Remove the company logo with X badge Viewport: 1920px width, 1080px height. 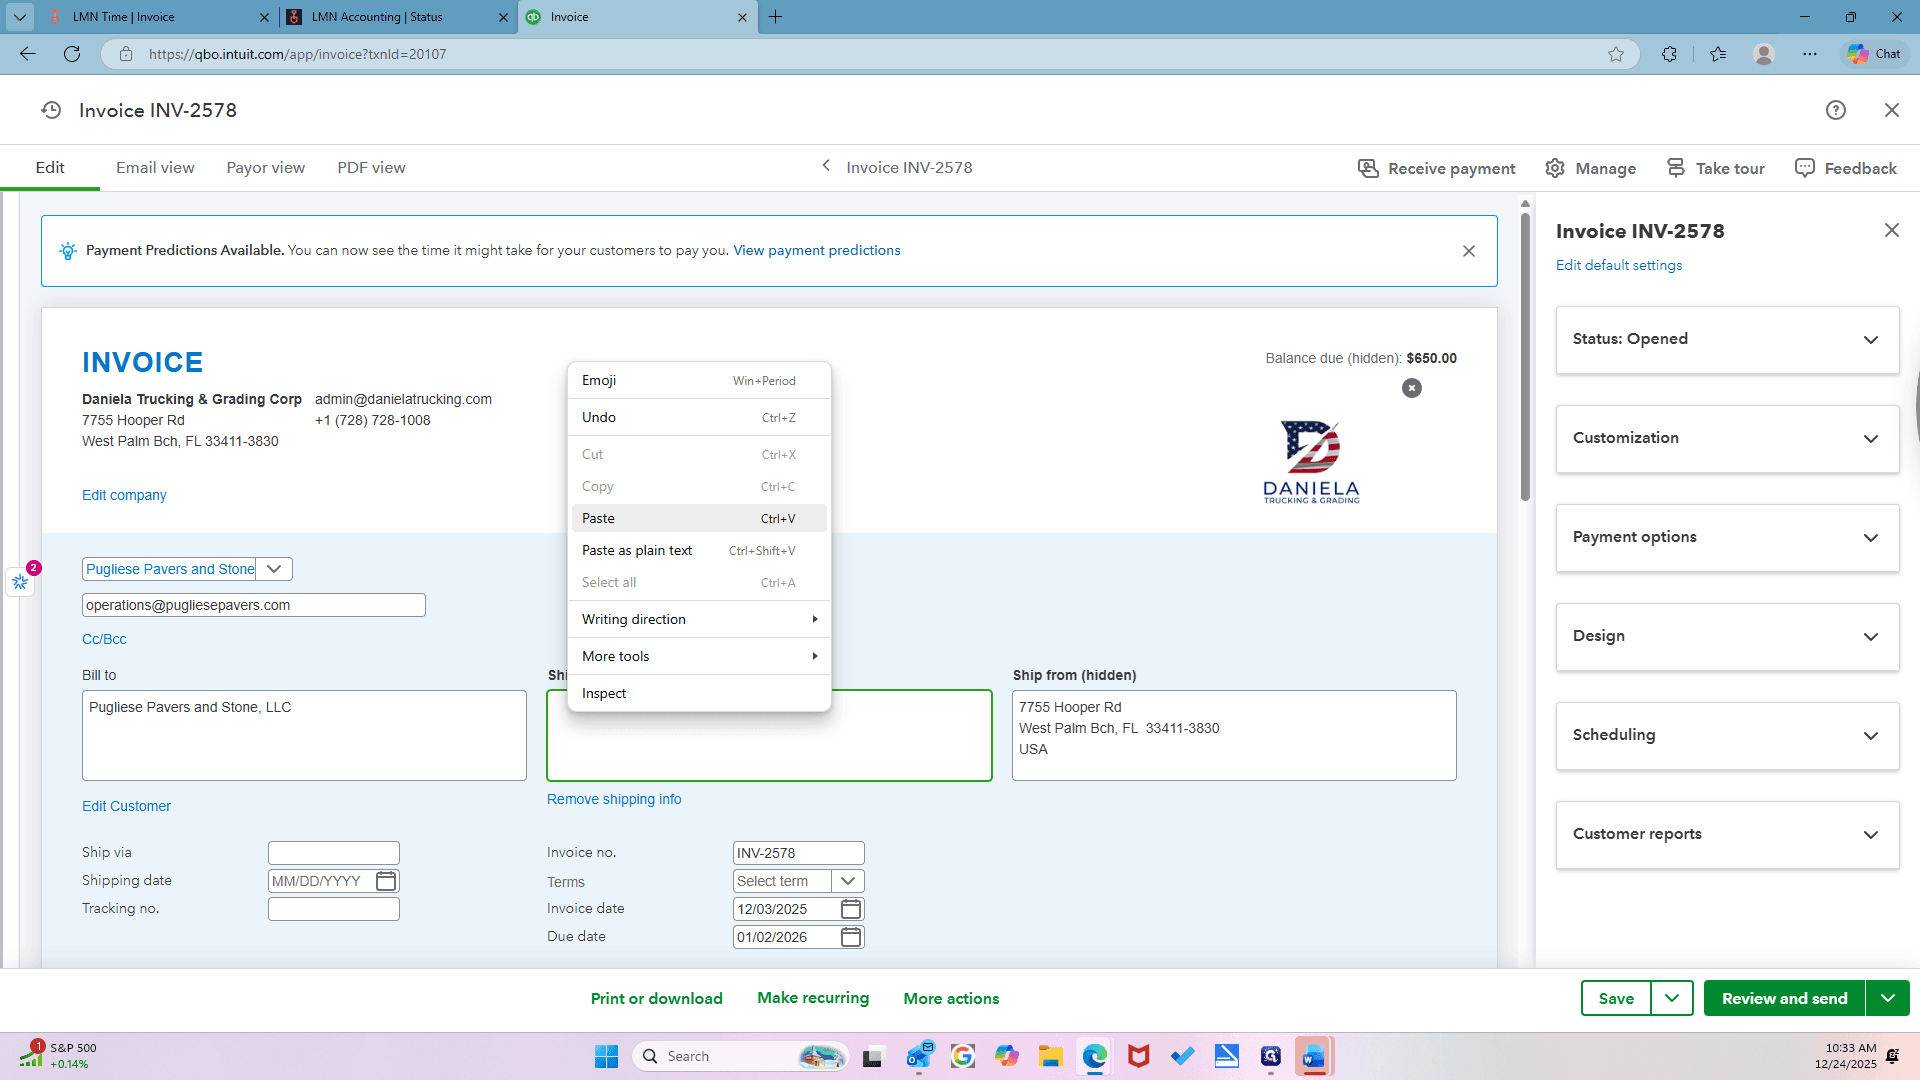pos(1411,388)
